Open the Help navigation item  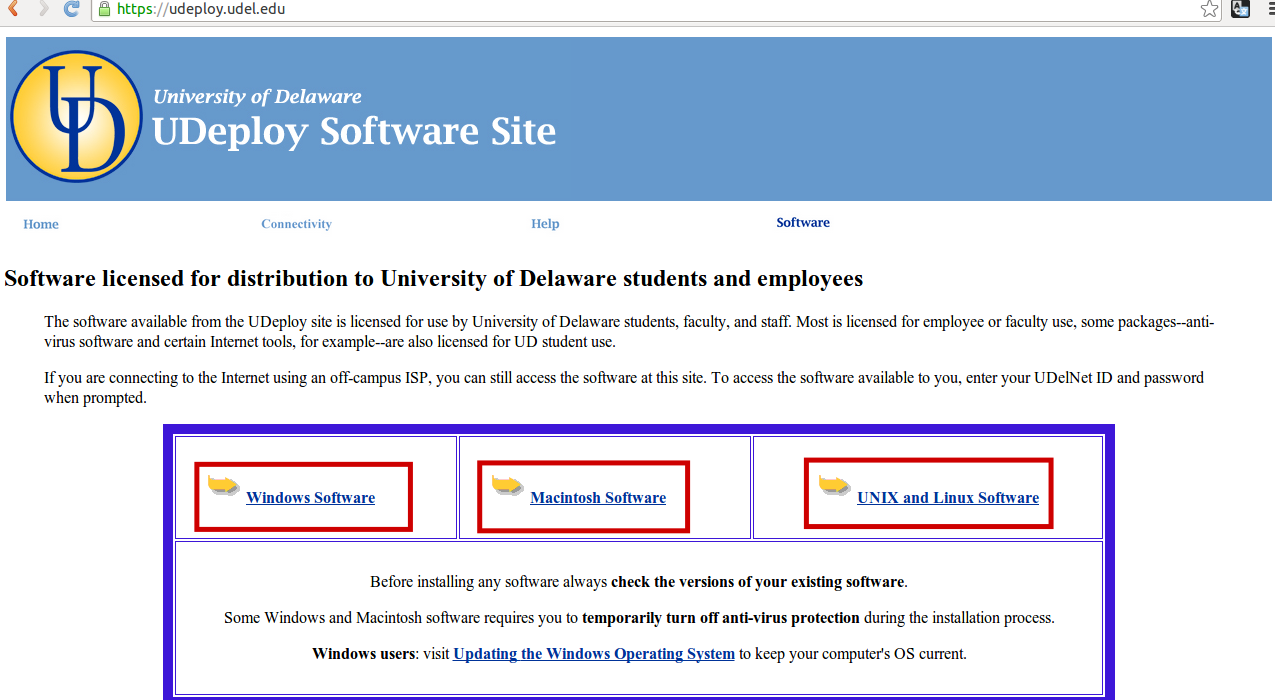(545, 224)
